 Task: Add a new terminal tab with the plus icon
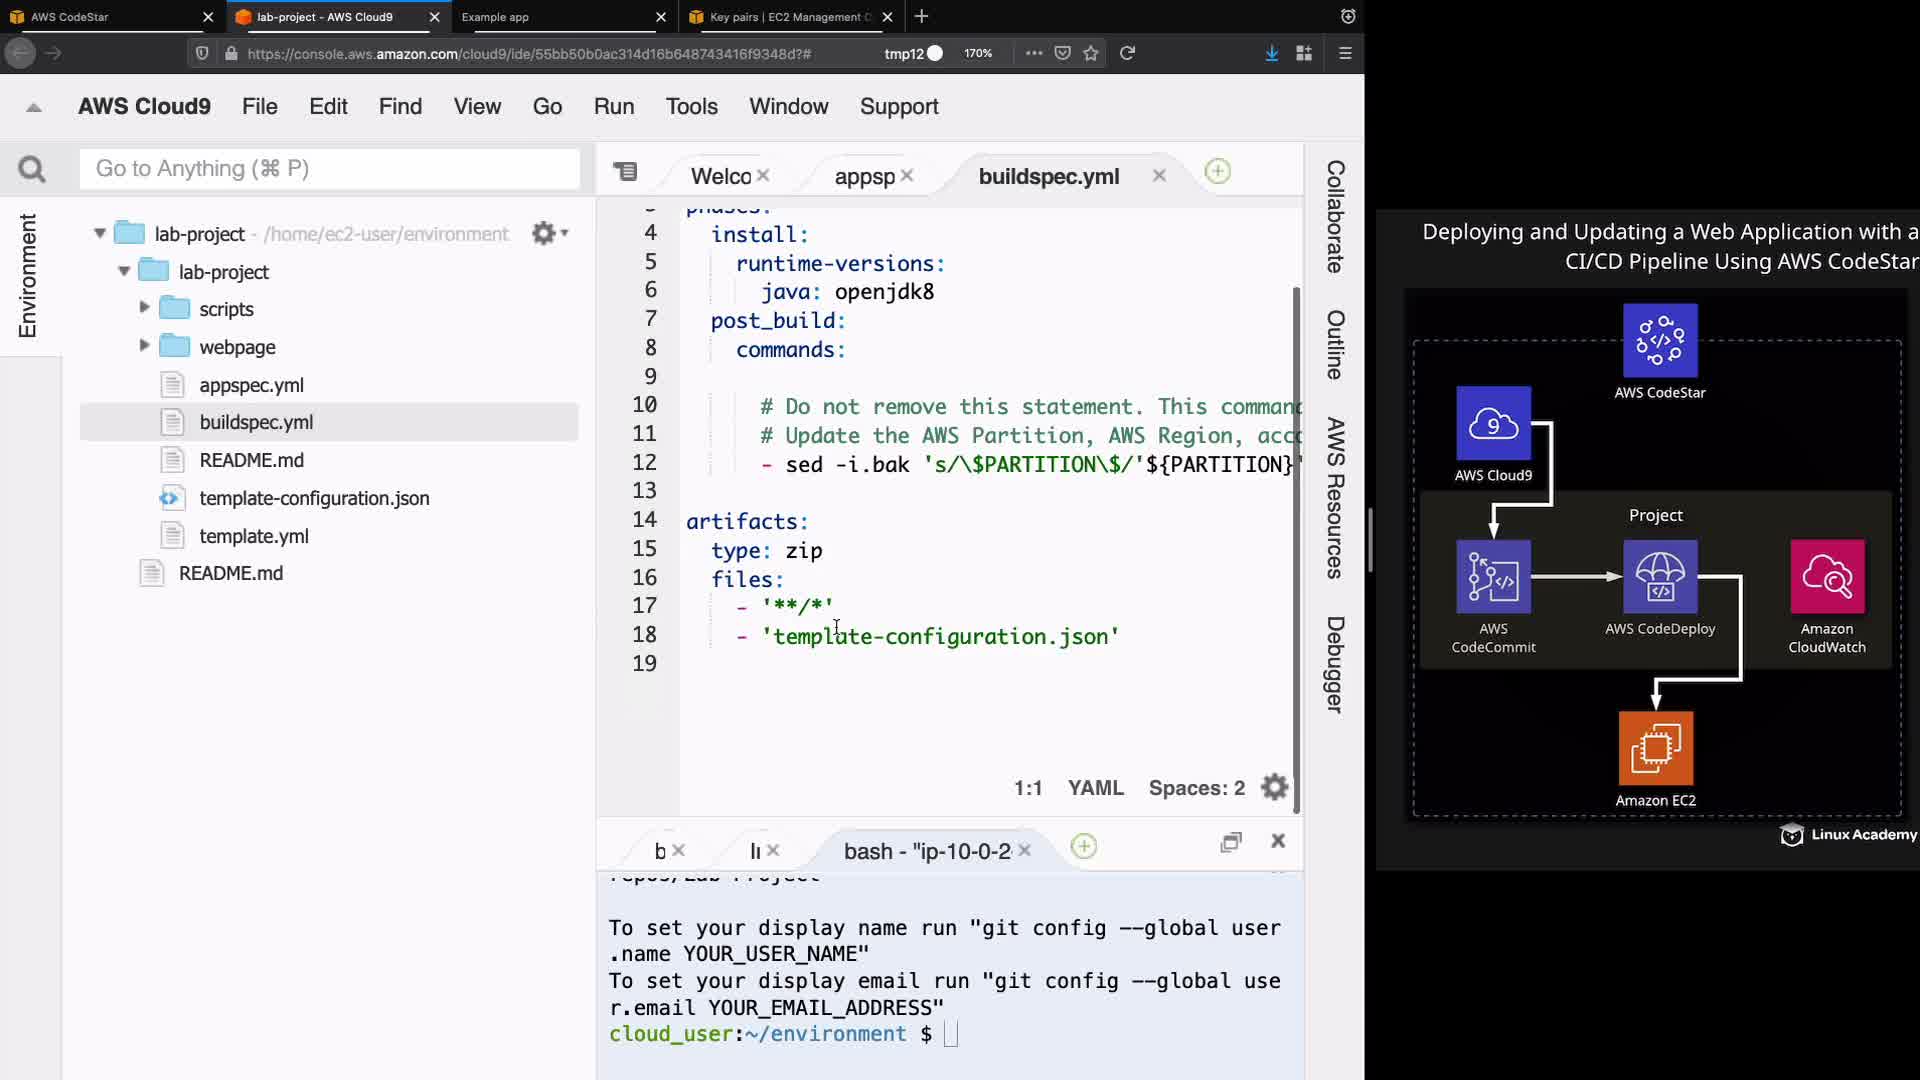pos(1083,847)
